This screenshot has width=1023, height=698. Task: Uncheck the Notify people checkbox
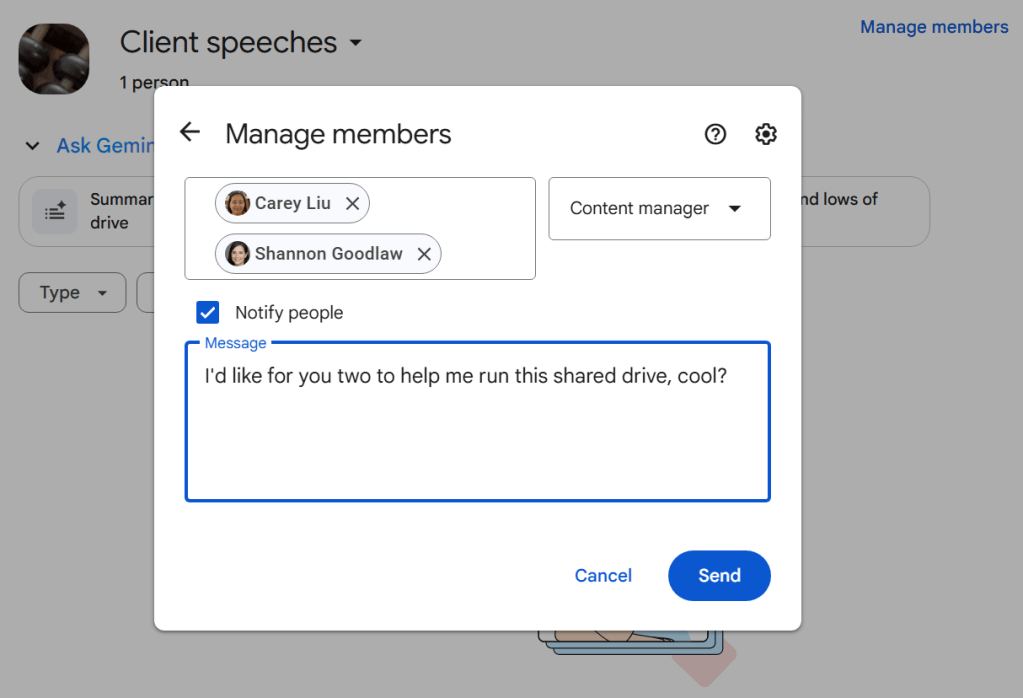point(207,312)
